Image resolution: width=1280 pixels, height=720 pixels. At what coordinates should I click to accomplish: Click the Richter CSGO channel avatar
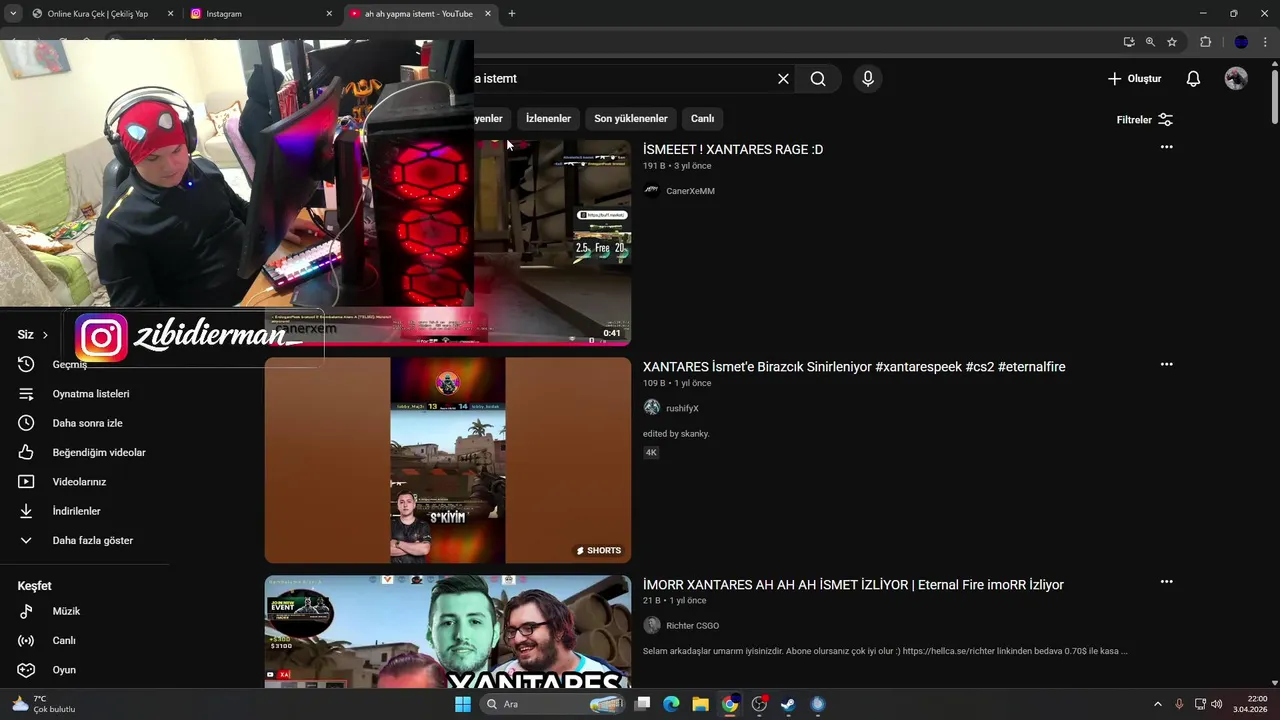(652, 625)
